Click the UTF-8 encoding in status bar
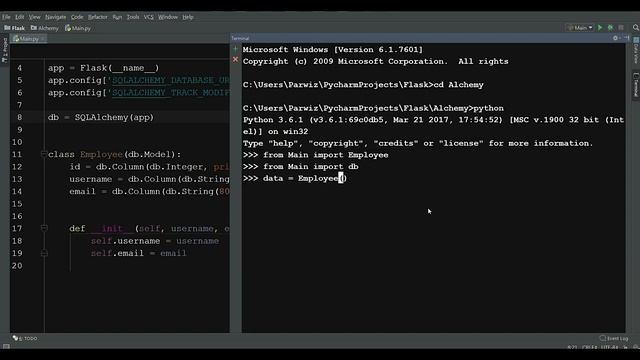Viewport: 640px width, 360px height. pos(609,347)
